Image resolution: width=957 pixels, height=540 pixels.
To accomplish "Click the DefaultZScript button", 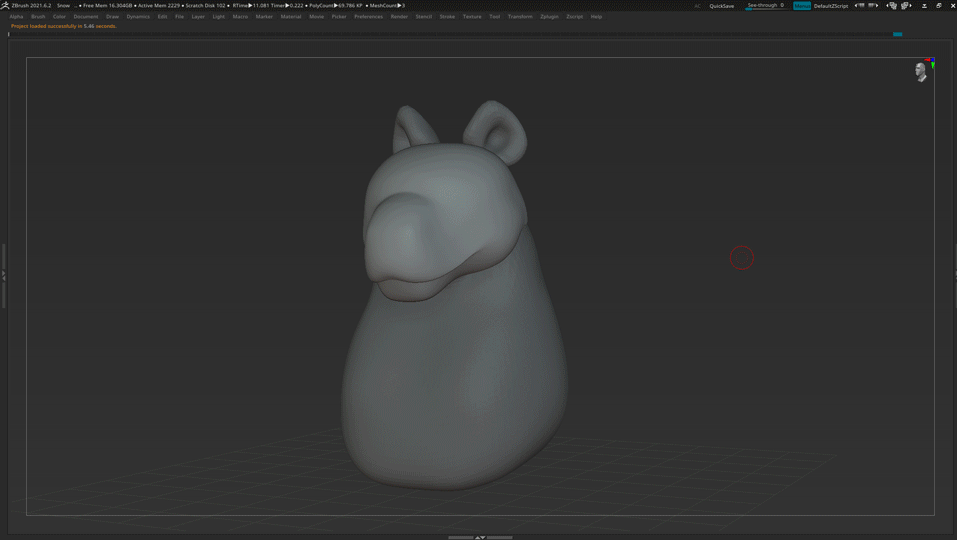I will 831,6.
